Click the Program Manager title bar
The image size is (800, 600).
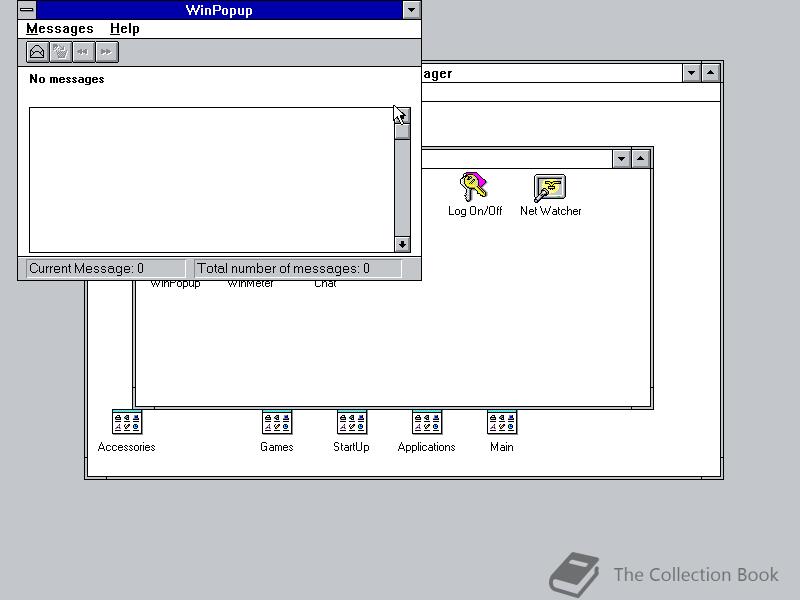tap(552, 73)
